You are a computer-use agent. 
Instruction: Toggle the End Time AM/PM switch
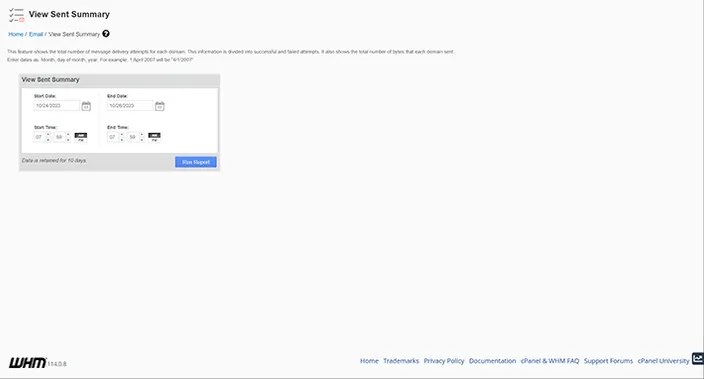point(154,137)
